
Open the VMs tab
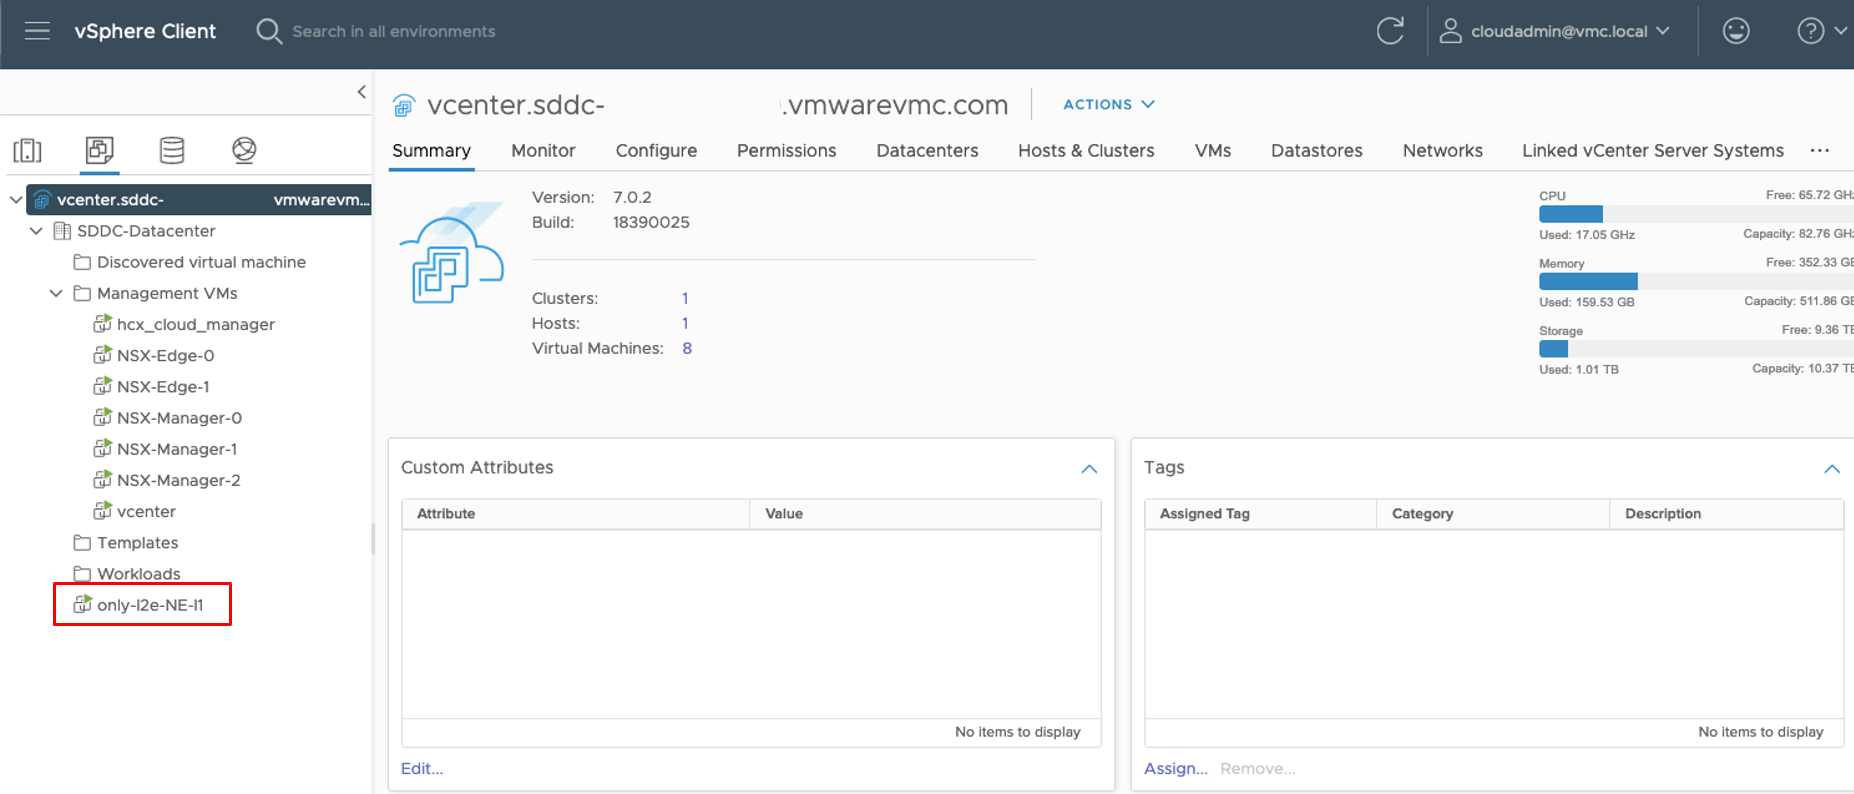[1213, 150]
